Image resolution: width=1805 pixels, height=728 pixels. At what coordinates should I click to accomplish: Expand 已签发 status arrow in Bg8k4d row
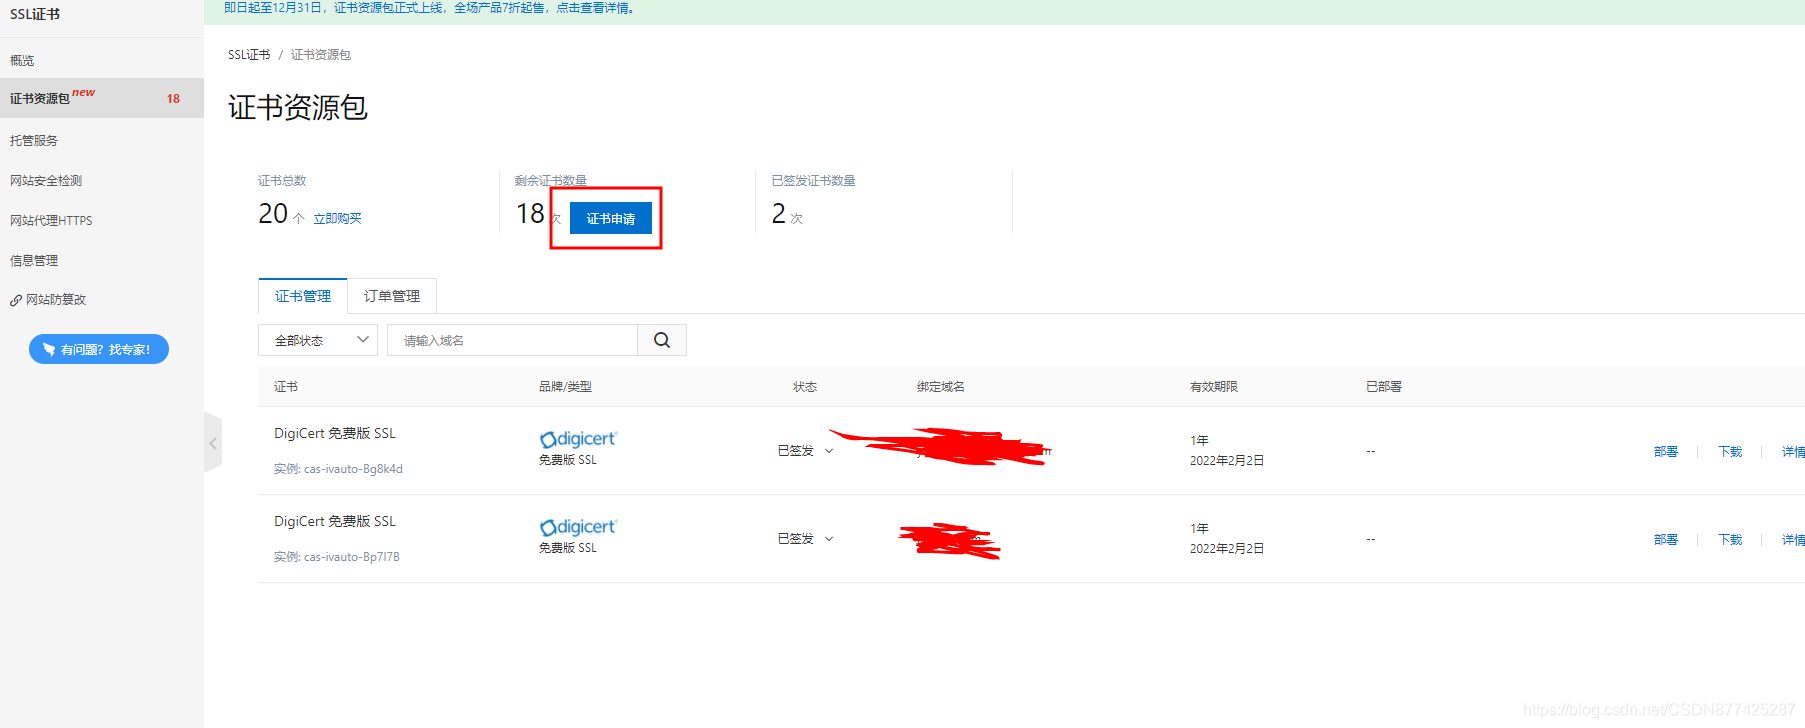[829, 451]
